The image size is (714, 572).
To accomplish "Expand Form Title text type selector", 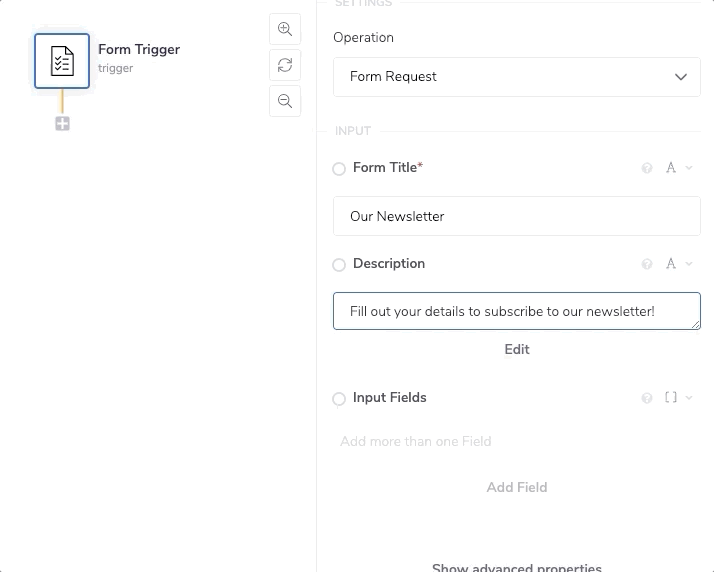I will pyautogui.click(x=679, y=168).
